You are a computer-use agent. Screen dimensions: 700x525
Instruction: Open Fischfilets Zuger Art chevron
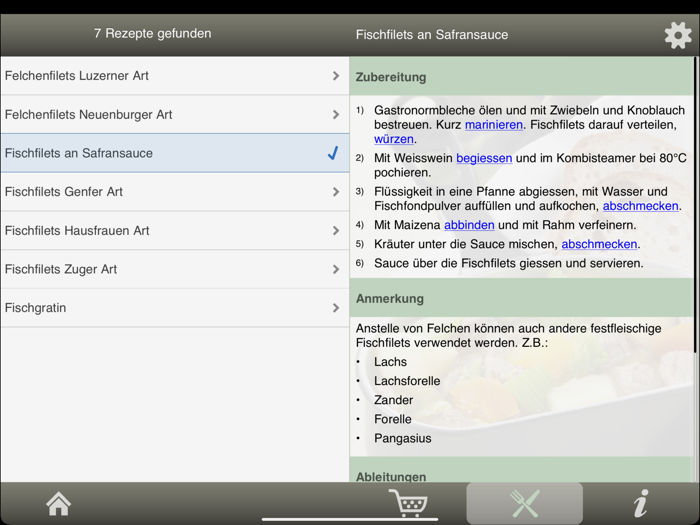tap(336, 269)
